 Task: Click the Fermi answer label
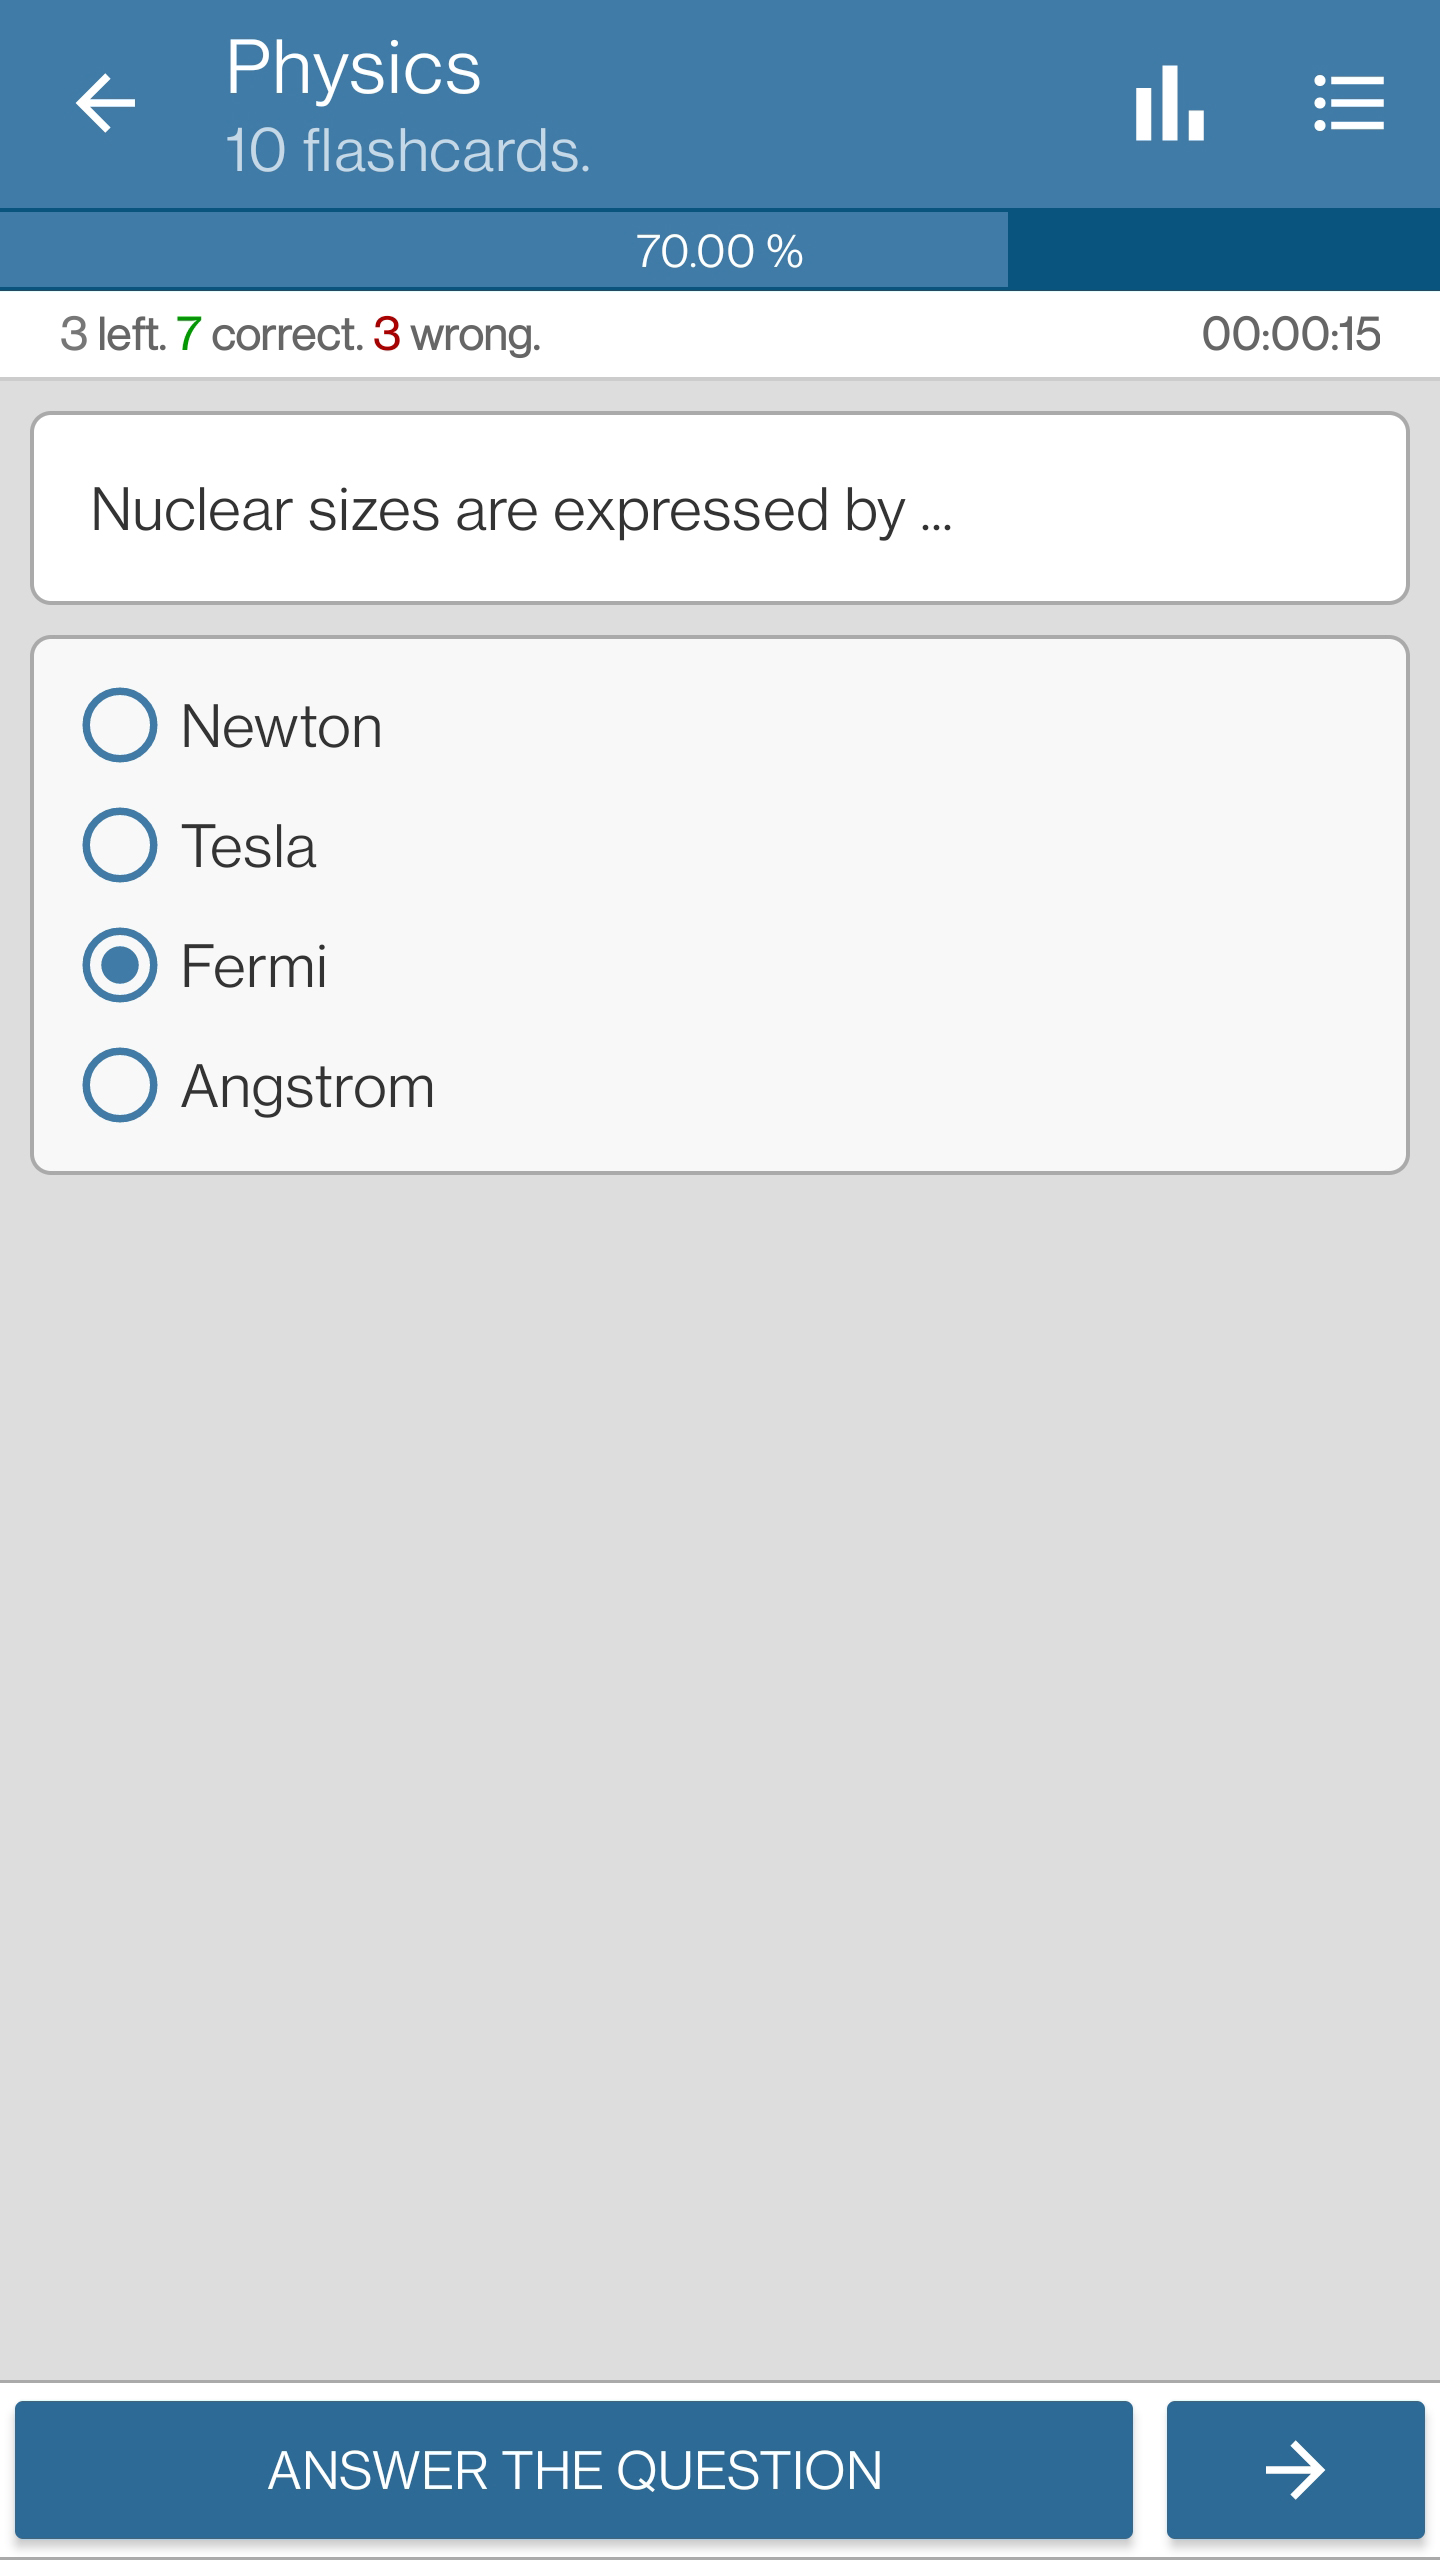[254, 966]
